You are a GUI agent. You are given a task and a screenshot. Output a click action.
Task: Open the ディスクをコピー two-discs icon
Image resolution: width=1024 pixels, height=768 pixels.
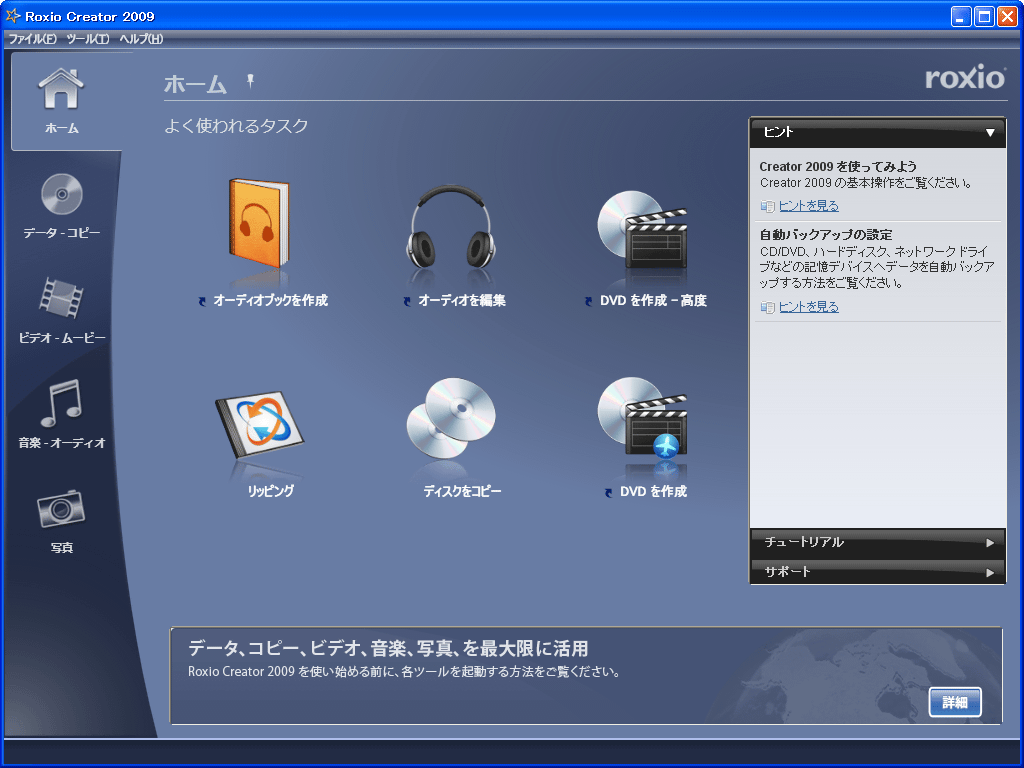point(451,418)
